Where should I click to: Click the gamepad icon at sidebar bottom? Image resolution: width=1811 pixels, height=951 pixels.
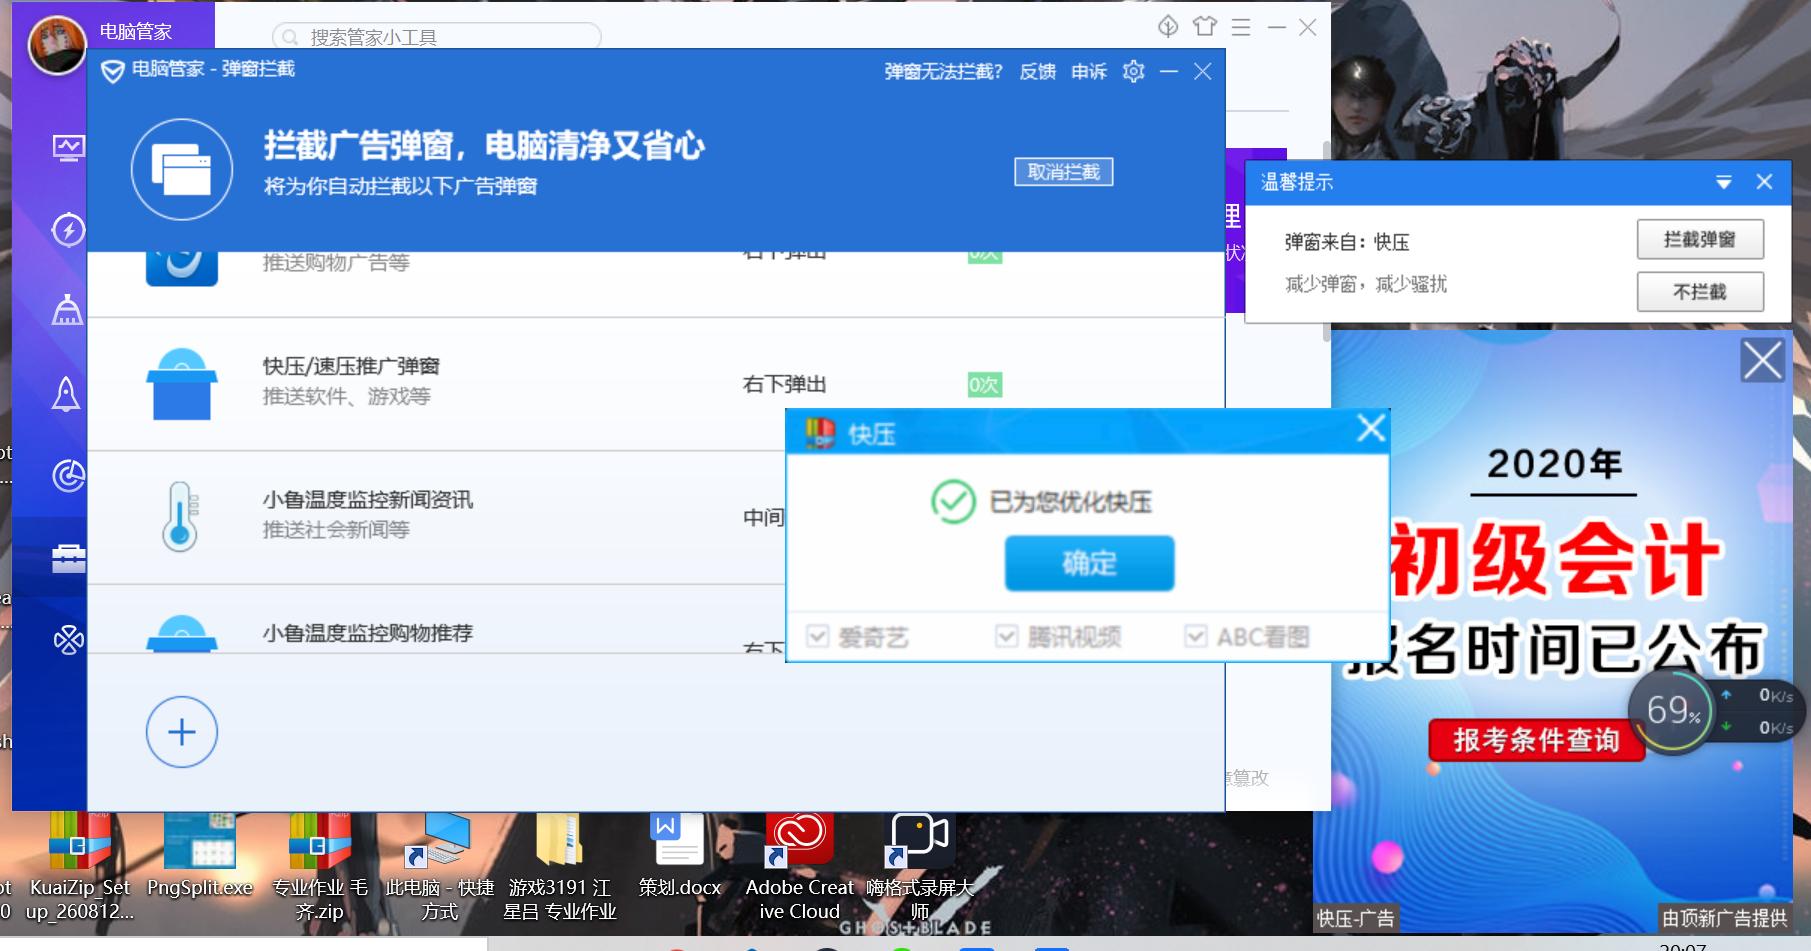click(x=67, y=639)
